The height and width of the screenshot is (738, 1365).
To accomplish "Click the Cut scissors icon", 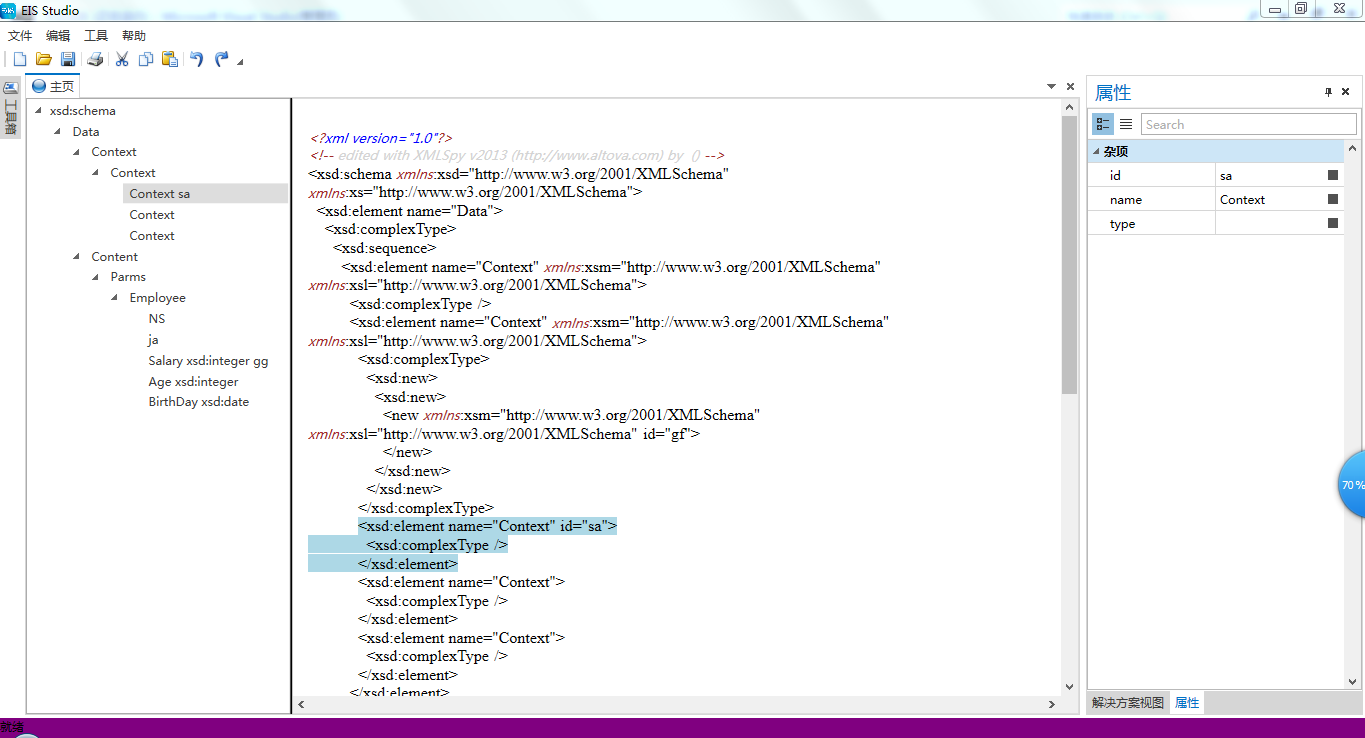I will (x=122, y=59).
